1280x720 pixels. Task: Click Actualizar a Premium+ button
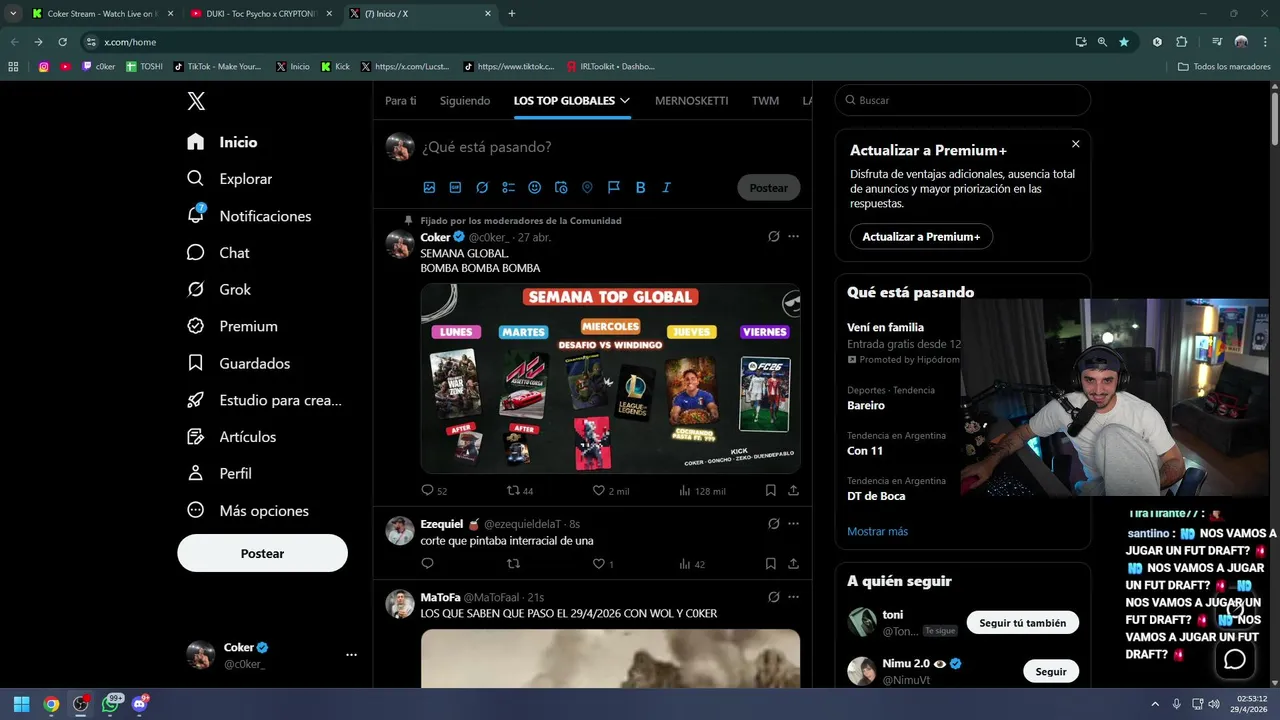921,236
